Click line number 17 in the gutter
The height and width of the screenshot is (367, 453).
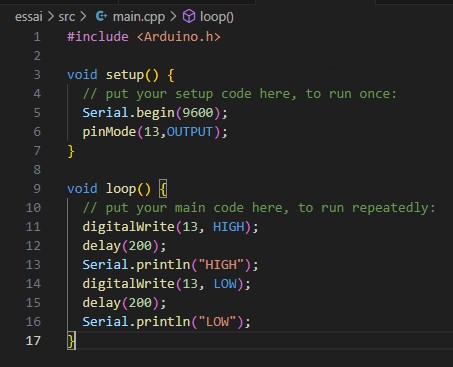(33, 341)
